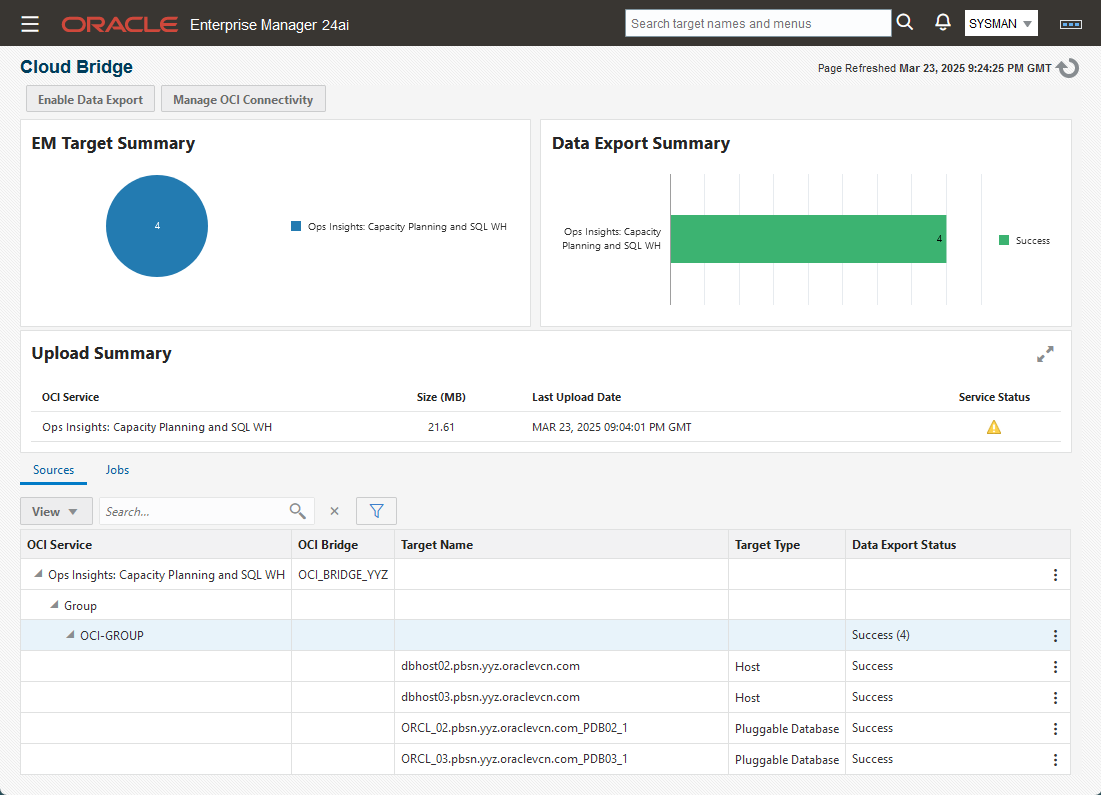Open the filter funnel for Sources table

point(376,511)
